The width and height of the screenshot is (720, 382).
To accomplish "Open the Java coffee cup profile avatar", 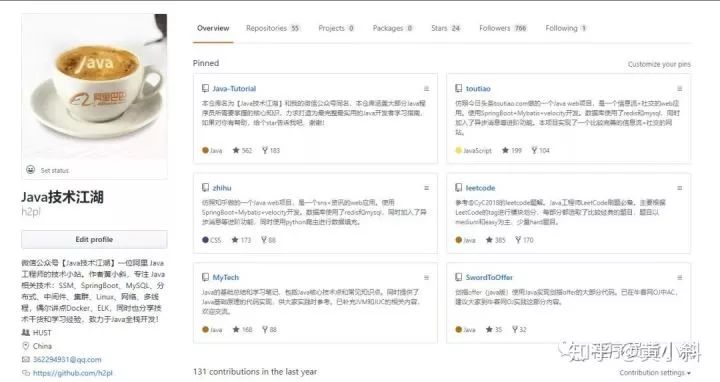I will click(94, 86).
